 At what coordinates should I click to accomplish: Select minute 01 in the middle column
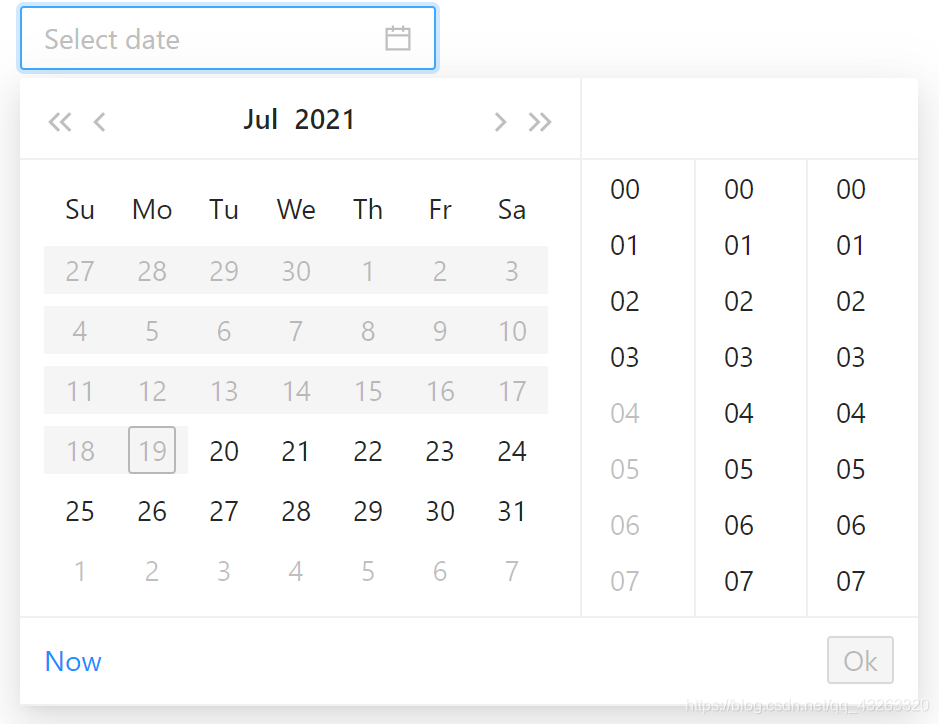coord(737,245)
